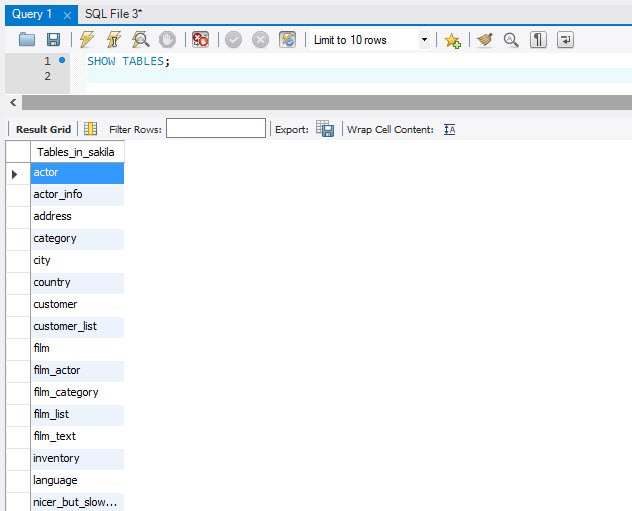
Task: Execute the query with the lightning bolt icon
Action: click(87, 39)
